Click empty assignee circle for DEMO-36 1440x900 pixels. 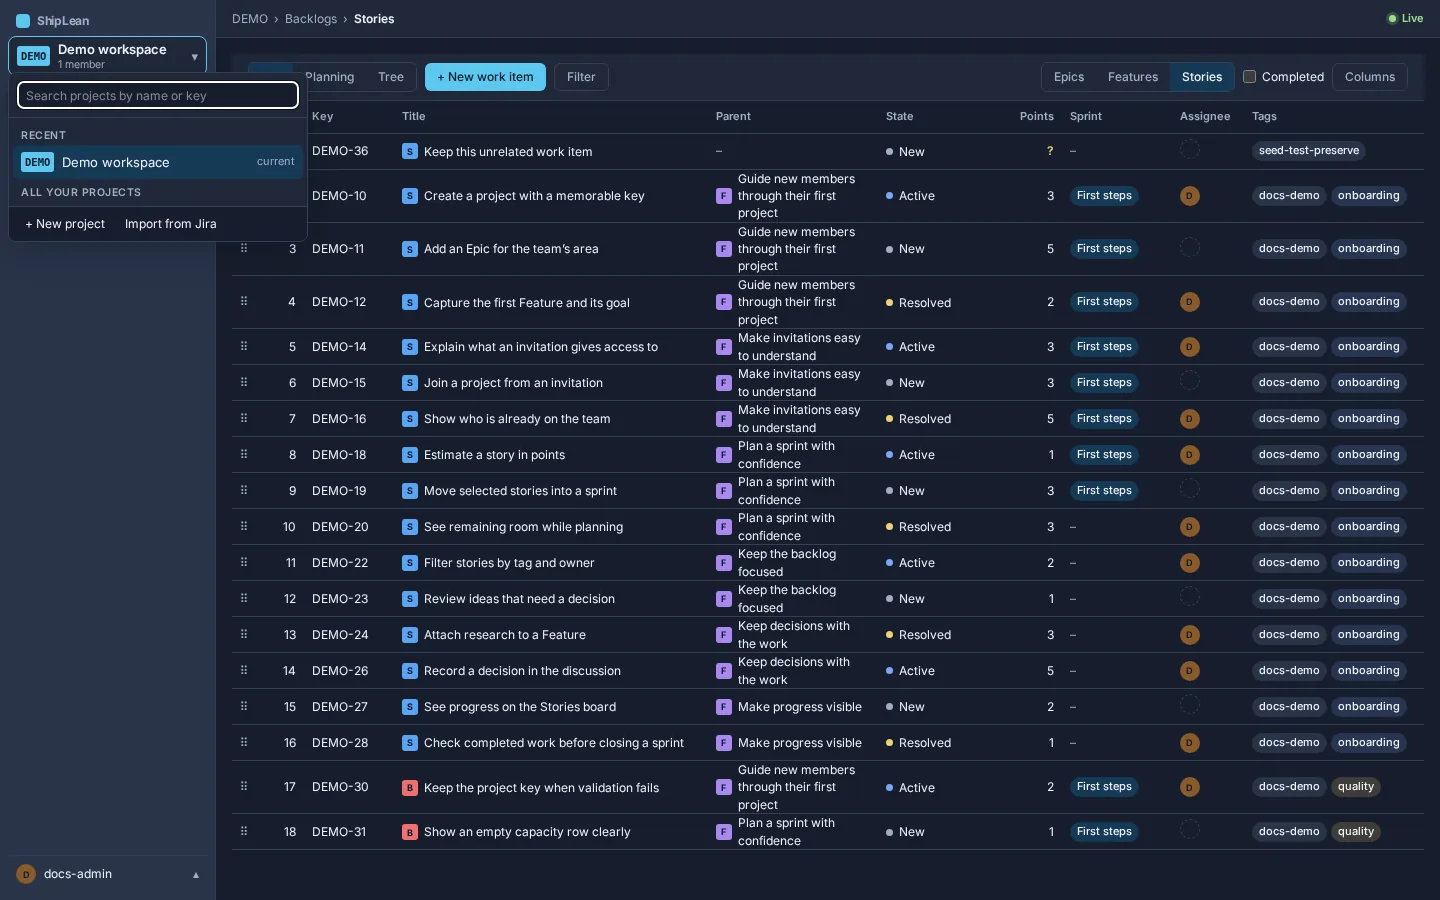(1190, 150)
